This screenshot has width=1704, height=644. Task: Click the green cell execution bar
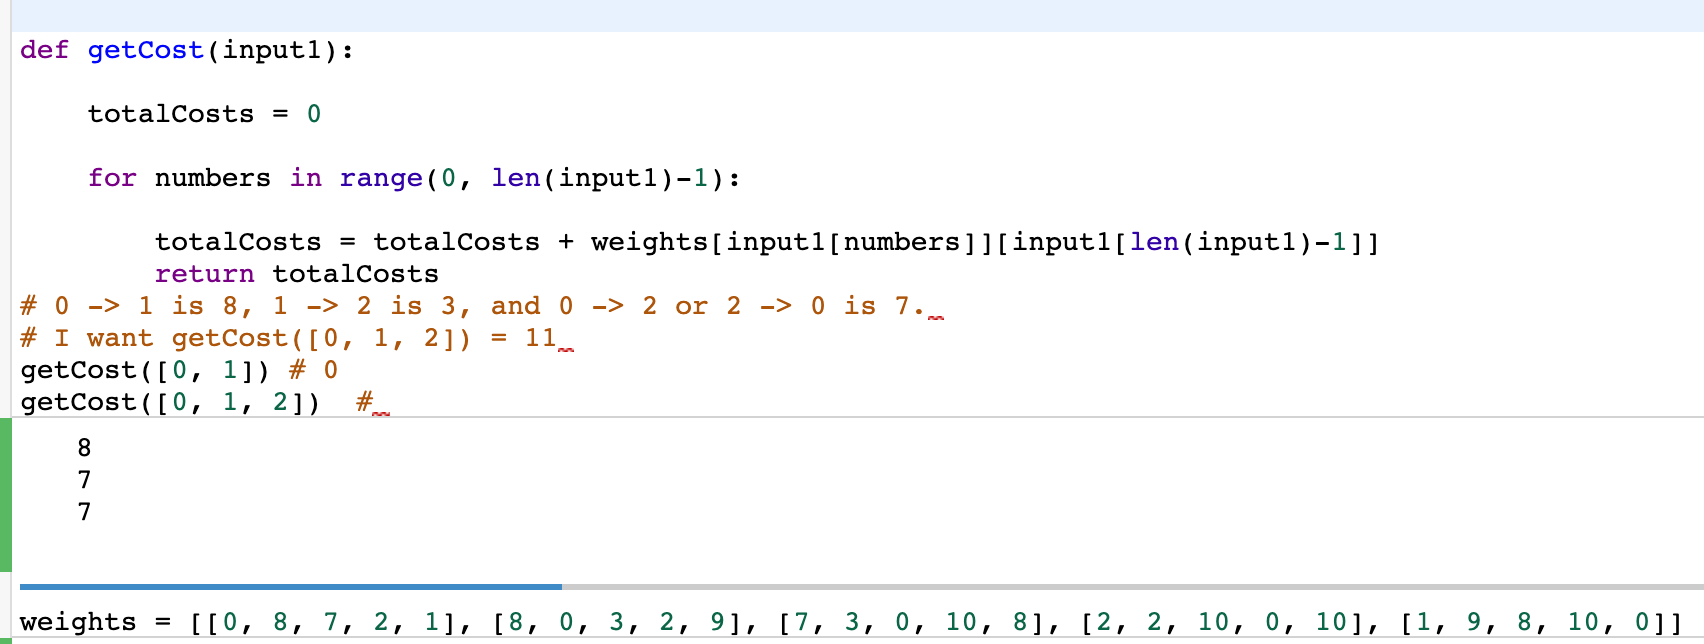[x=6, y=495]
